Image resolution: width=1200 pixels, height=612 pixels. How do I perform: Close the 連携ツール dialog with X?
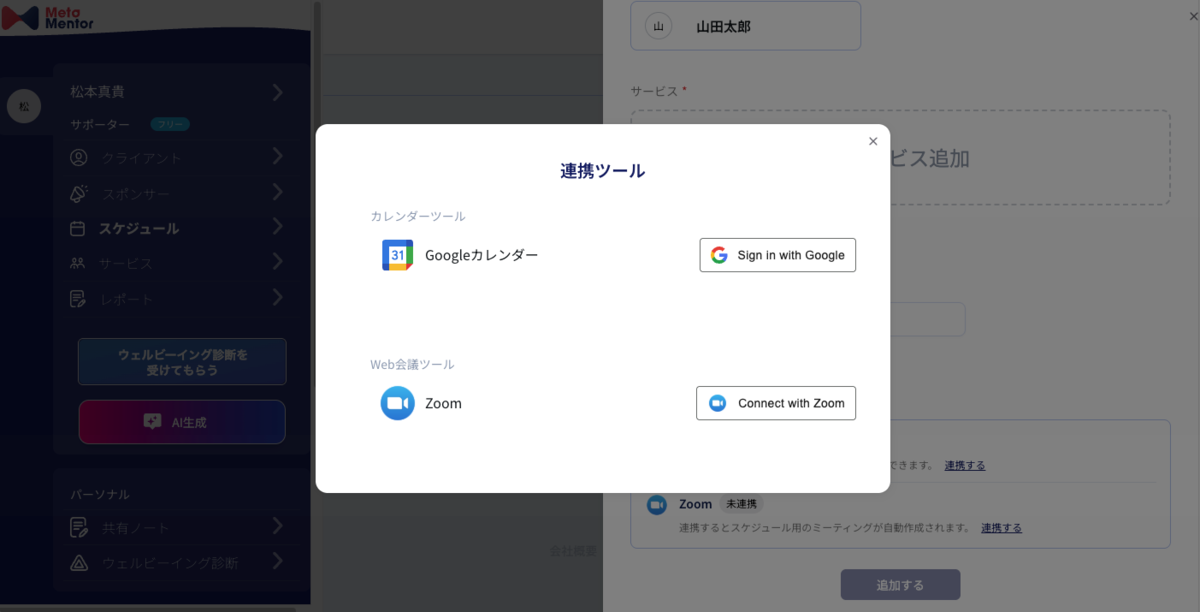873,142
